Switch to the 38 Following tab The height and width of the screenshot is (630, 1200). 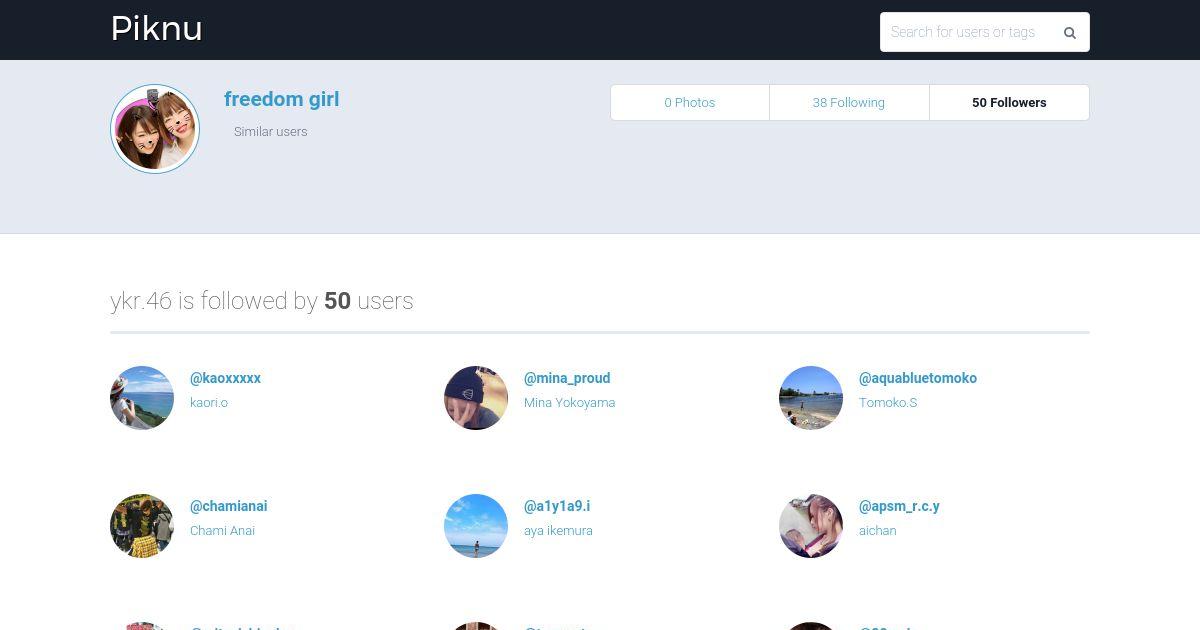[x=849, y=102]
